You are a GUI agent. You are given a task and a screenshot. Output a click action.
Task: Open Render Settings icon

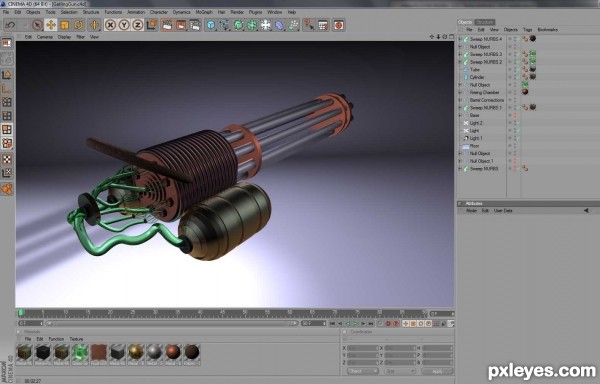(x=195, y=25)
